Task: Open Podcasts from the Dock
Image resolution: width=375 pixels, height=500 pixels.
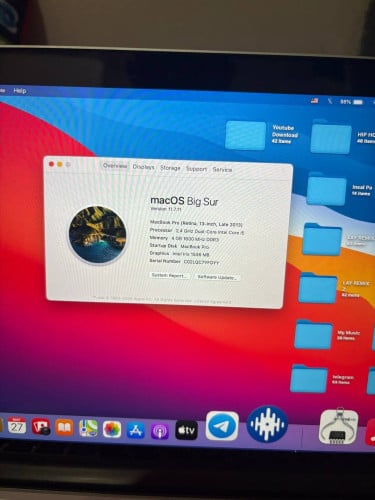Action: pos(160,431)
